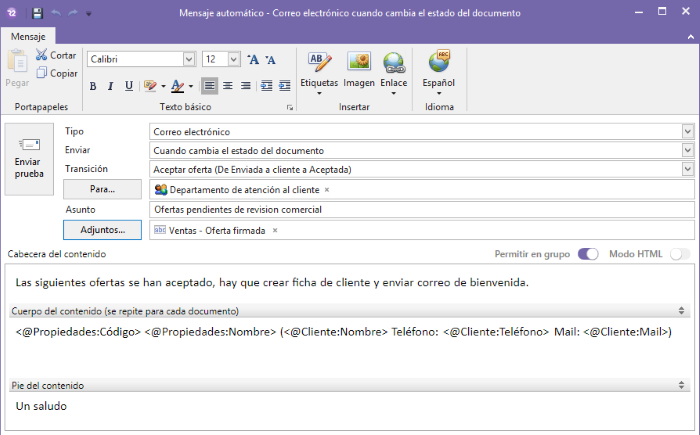700x435 pixels.
Task: Click the Asunto subject field
Action: point(422,209)
